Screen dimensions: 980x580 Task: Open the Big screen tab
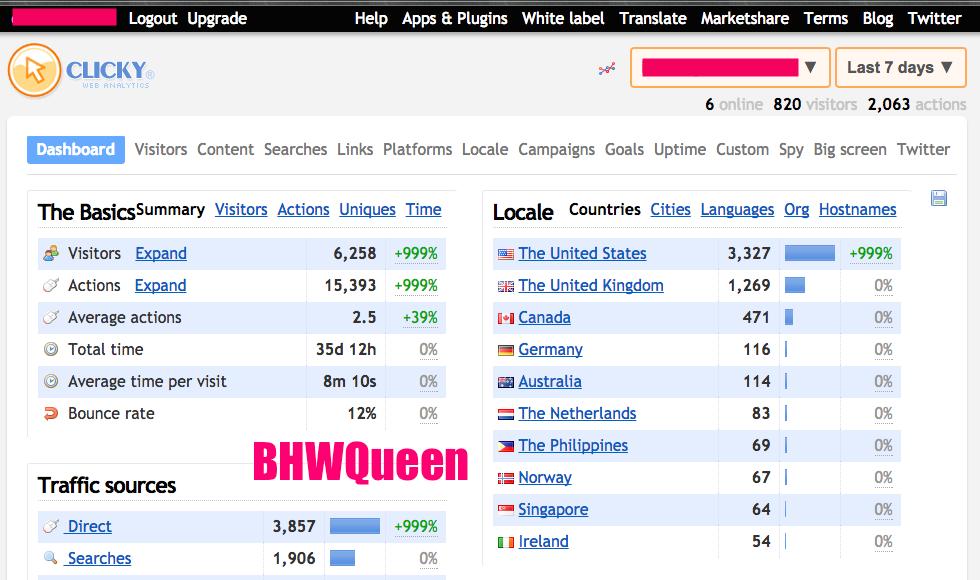(x=850, y=149)
